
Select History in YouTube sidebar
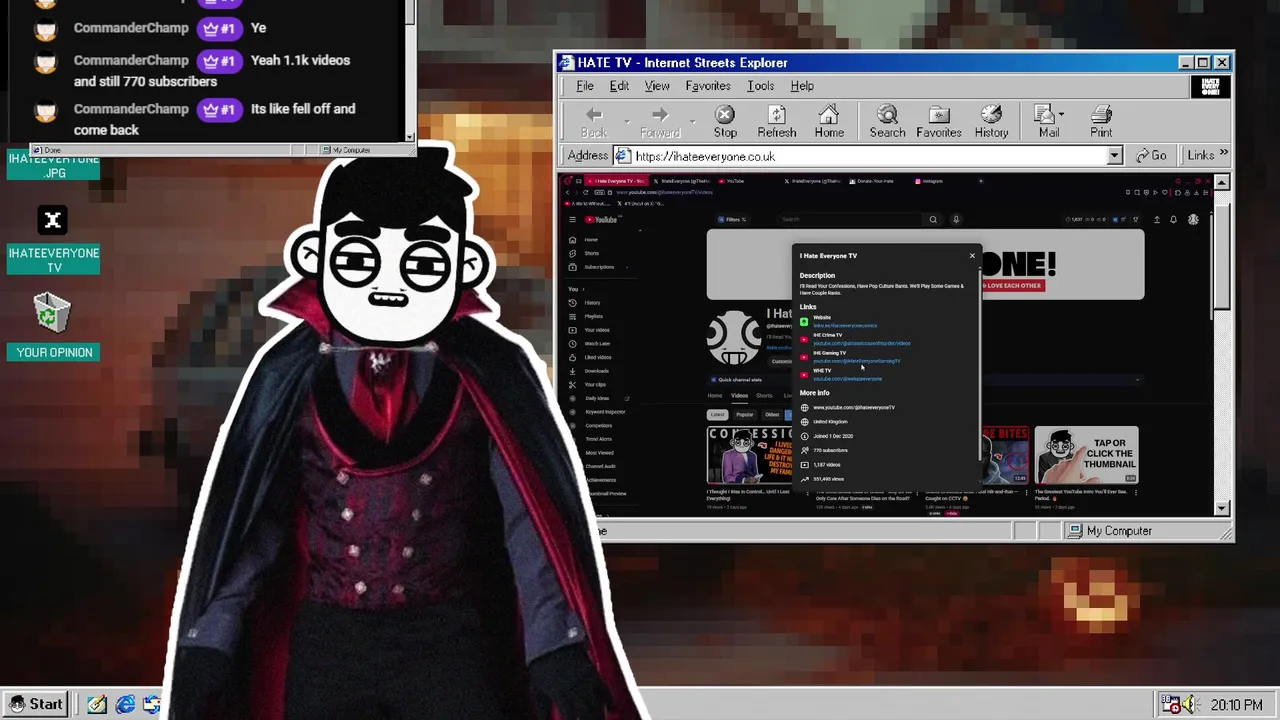point(586,303)
